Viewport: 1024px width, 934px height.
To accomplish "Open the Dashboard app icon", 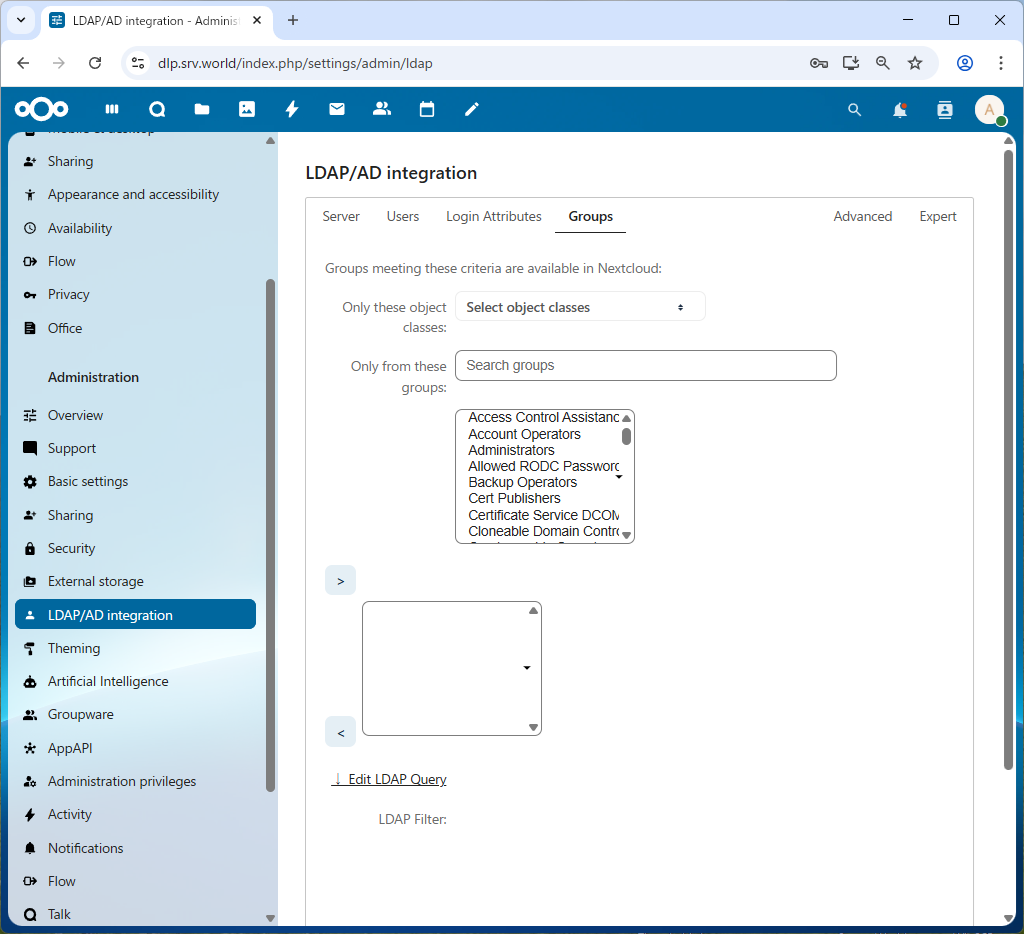I will point(112,109).
